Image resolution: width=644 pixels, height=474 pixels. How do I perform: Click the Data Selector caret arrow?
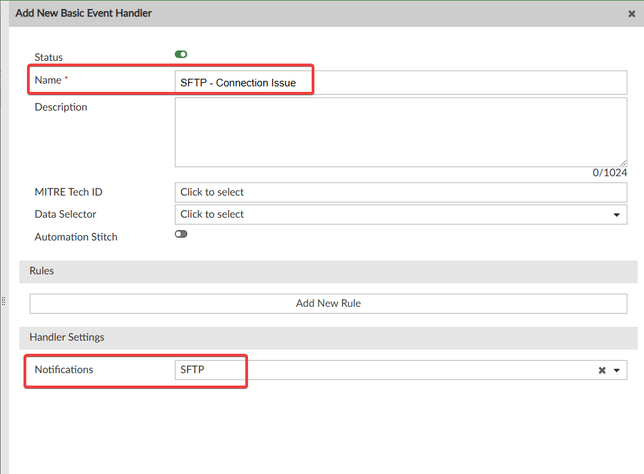point(616,215)
